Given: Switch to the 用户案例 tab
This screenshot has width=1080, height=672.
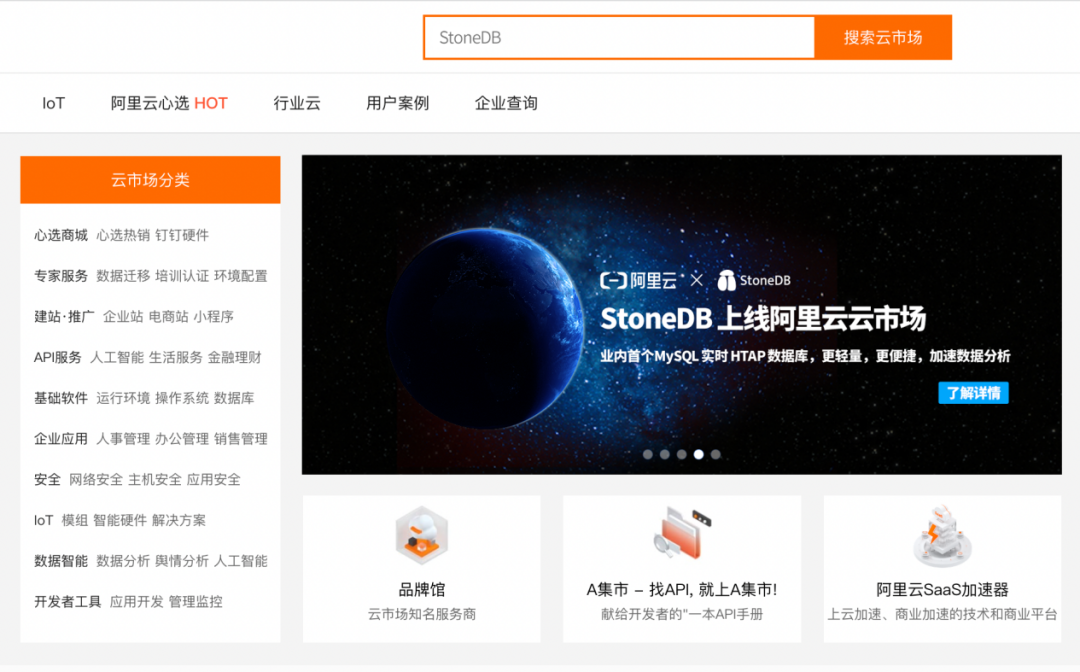Looking at the screenshot, I should pyautogui.click(x=397, y=103).
